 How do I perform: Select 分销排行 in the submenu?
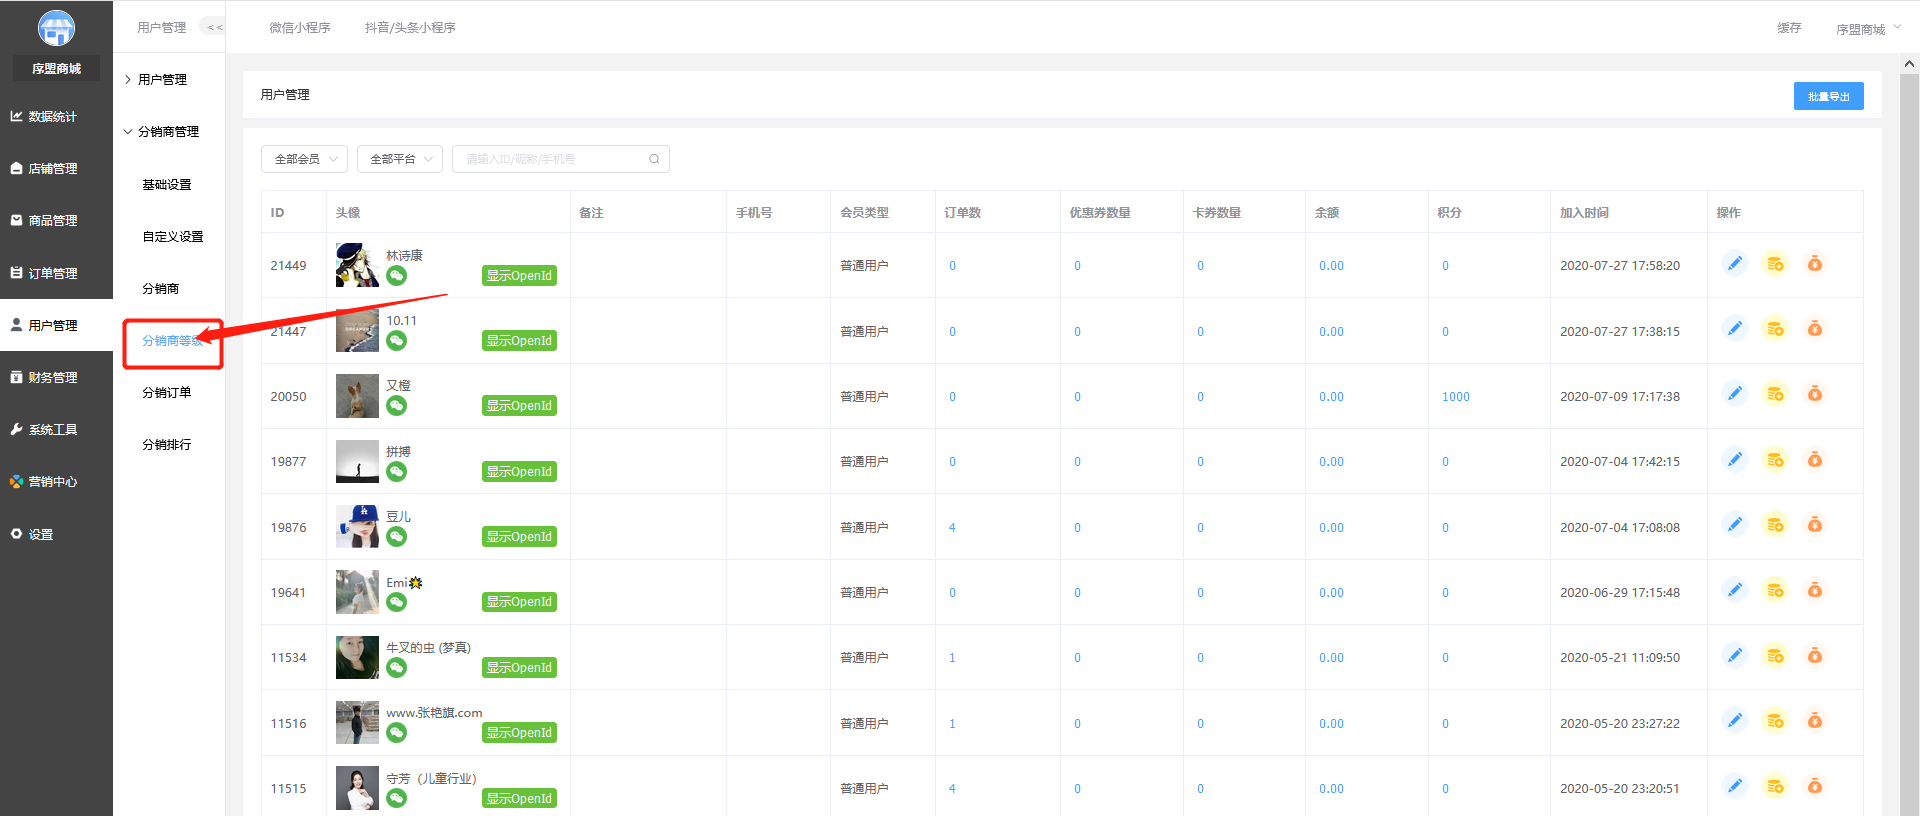coord(167,444)
